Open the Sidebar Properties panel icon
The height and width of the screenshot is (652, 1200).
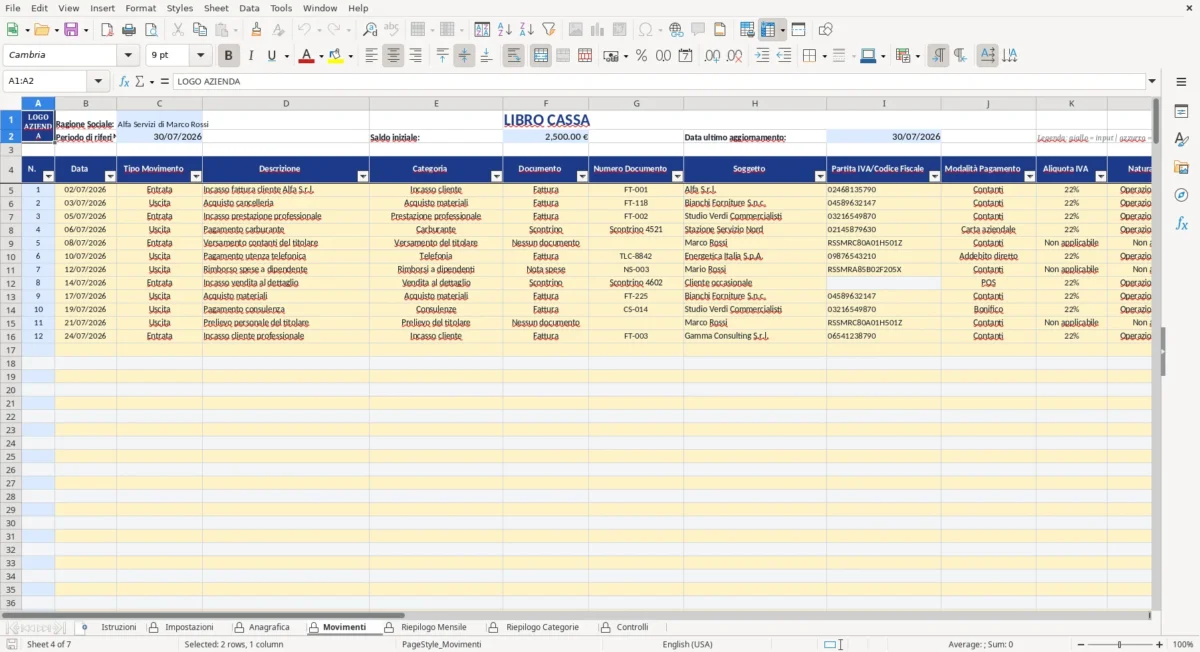point(1181,111)
